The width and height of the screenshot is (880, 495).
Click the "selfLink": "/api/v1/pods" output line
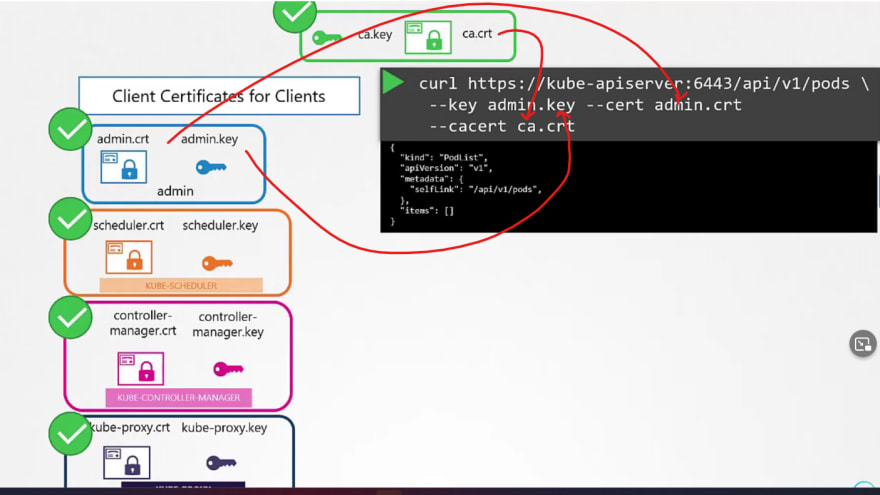(x=476, y=190)
